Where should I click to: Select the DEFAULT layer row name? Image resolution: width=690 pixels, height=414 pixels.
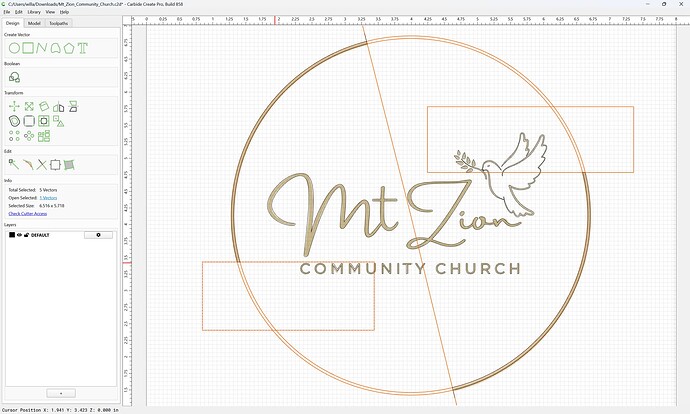tap(40, 235)
